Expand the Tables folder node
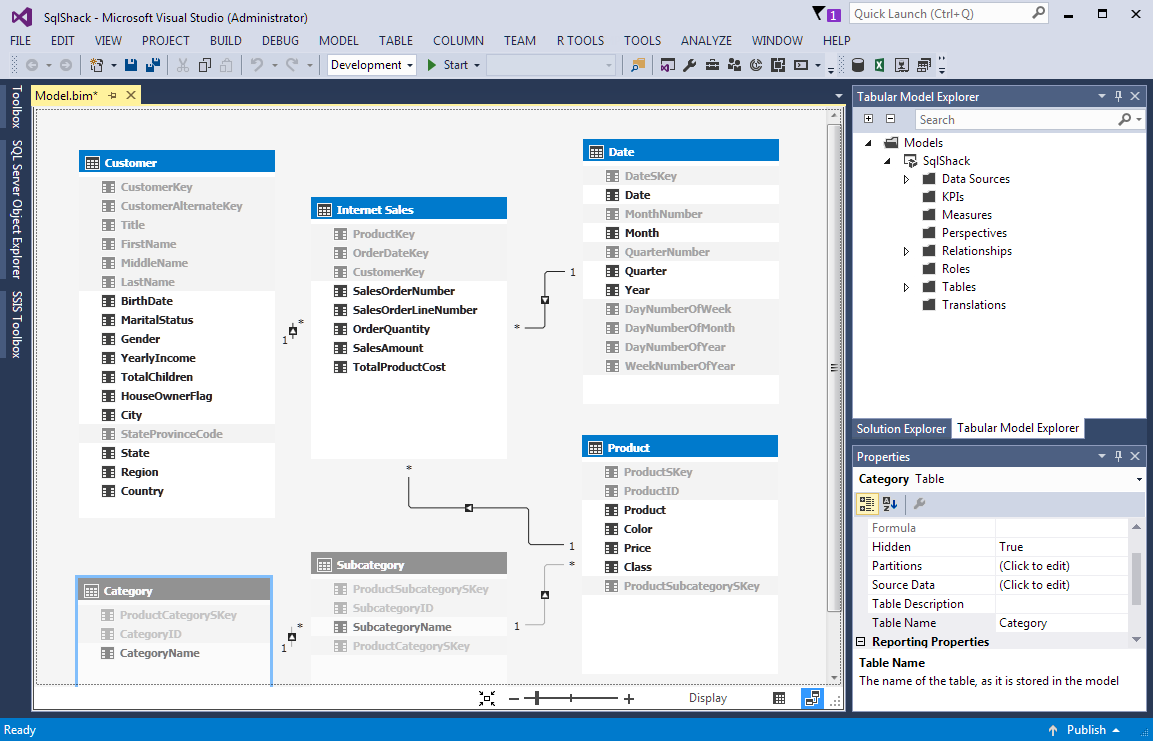1153x741 pixels. click(x=906, y=287)
